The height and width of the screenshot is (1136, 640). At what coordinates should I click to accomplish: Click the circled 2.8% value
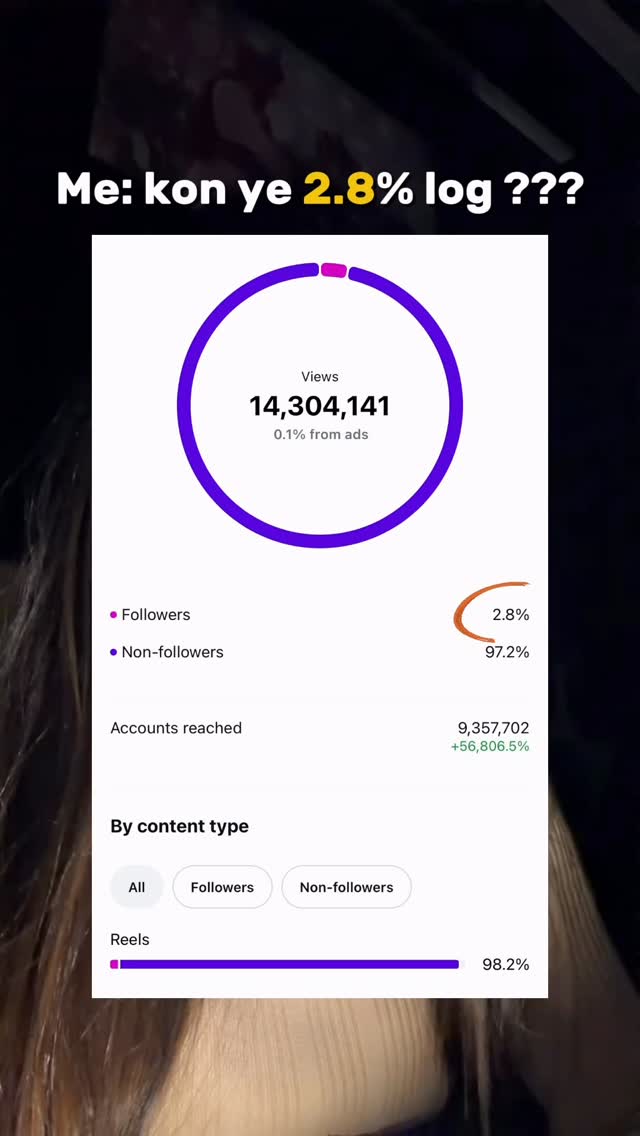pos(510,615)
